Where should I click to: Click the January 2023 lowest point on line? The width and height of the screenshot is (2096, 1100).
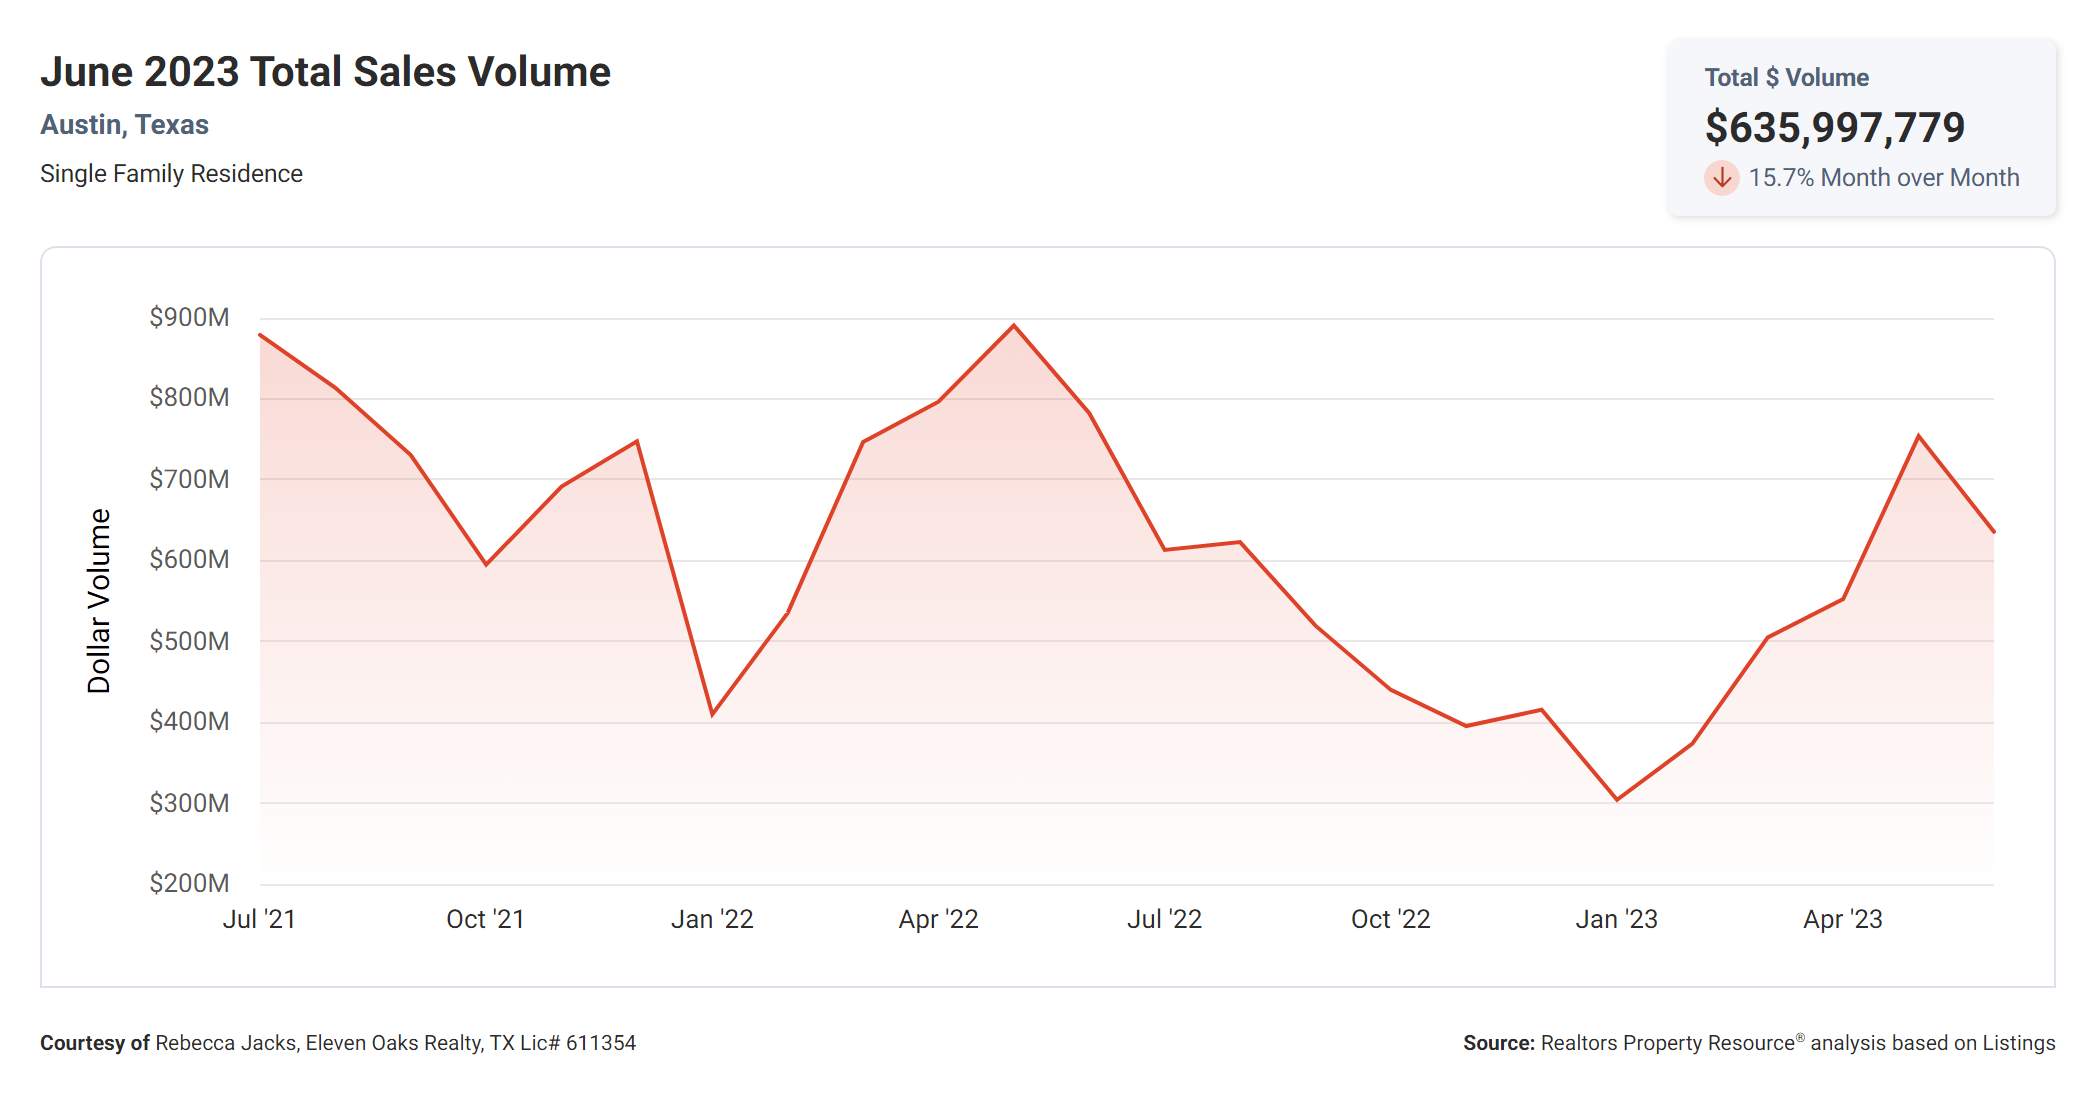(x=1617, y=799)
